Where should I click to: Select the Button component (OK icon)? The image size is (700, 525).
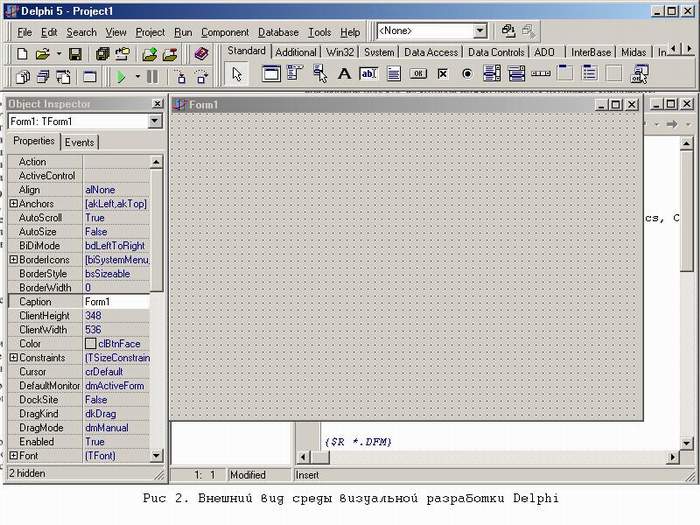click(418, 73)
